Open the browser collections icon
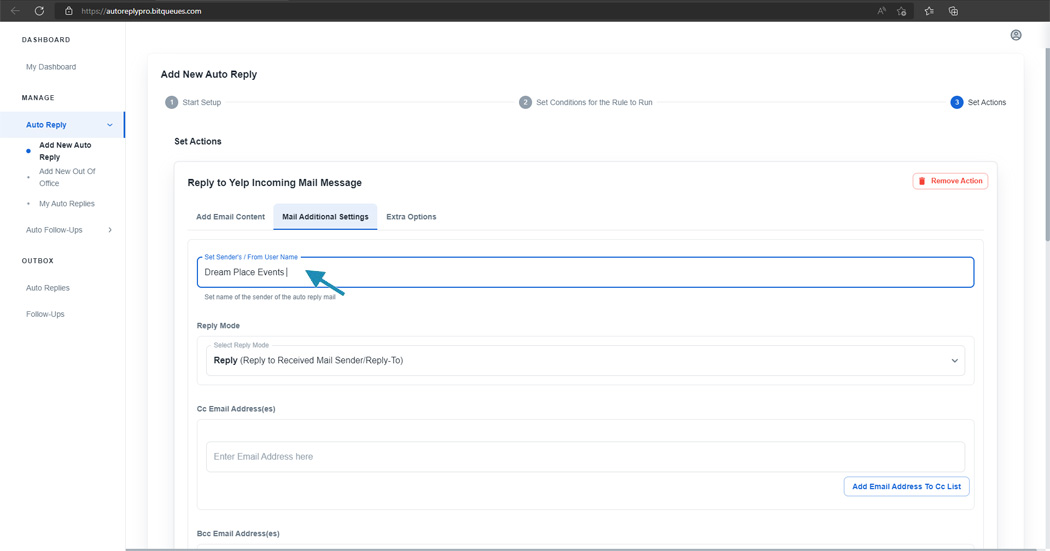 pyautogui.click(x=954, y=11)
